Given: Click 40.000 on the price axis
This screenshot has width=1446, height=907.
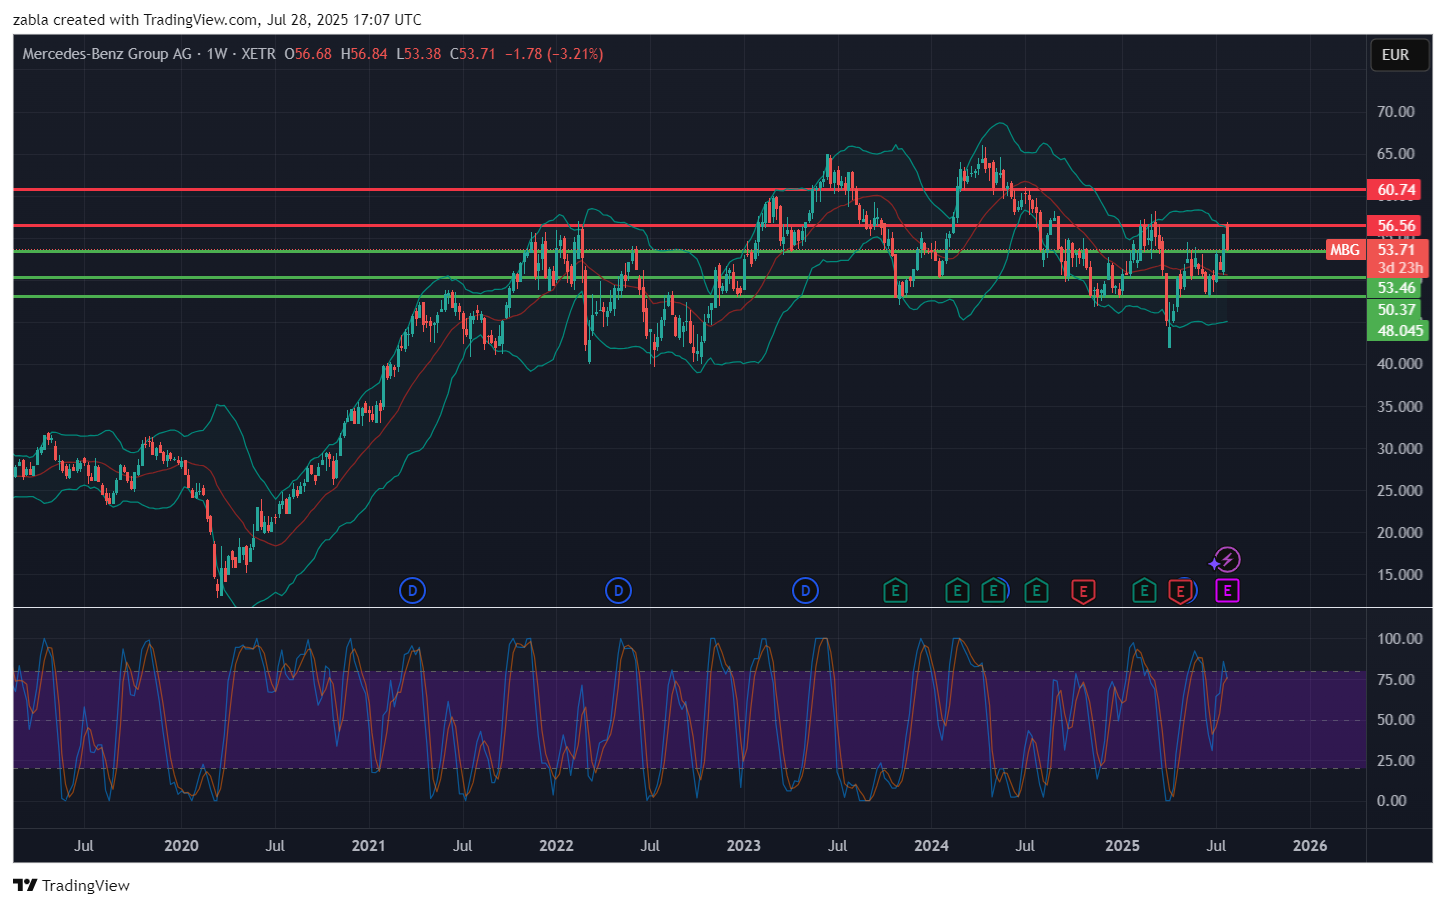Looking at the screenshot, I should (1400, 364).
